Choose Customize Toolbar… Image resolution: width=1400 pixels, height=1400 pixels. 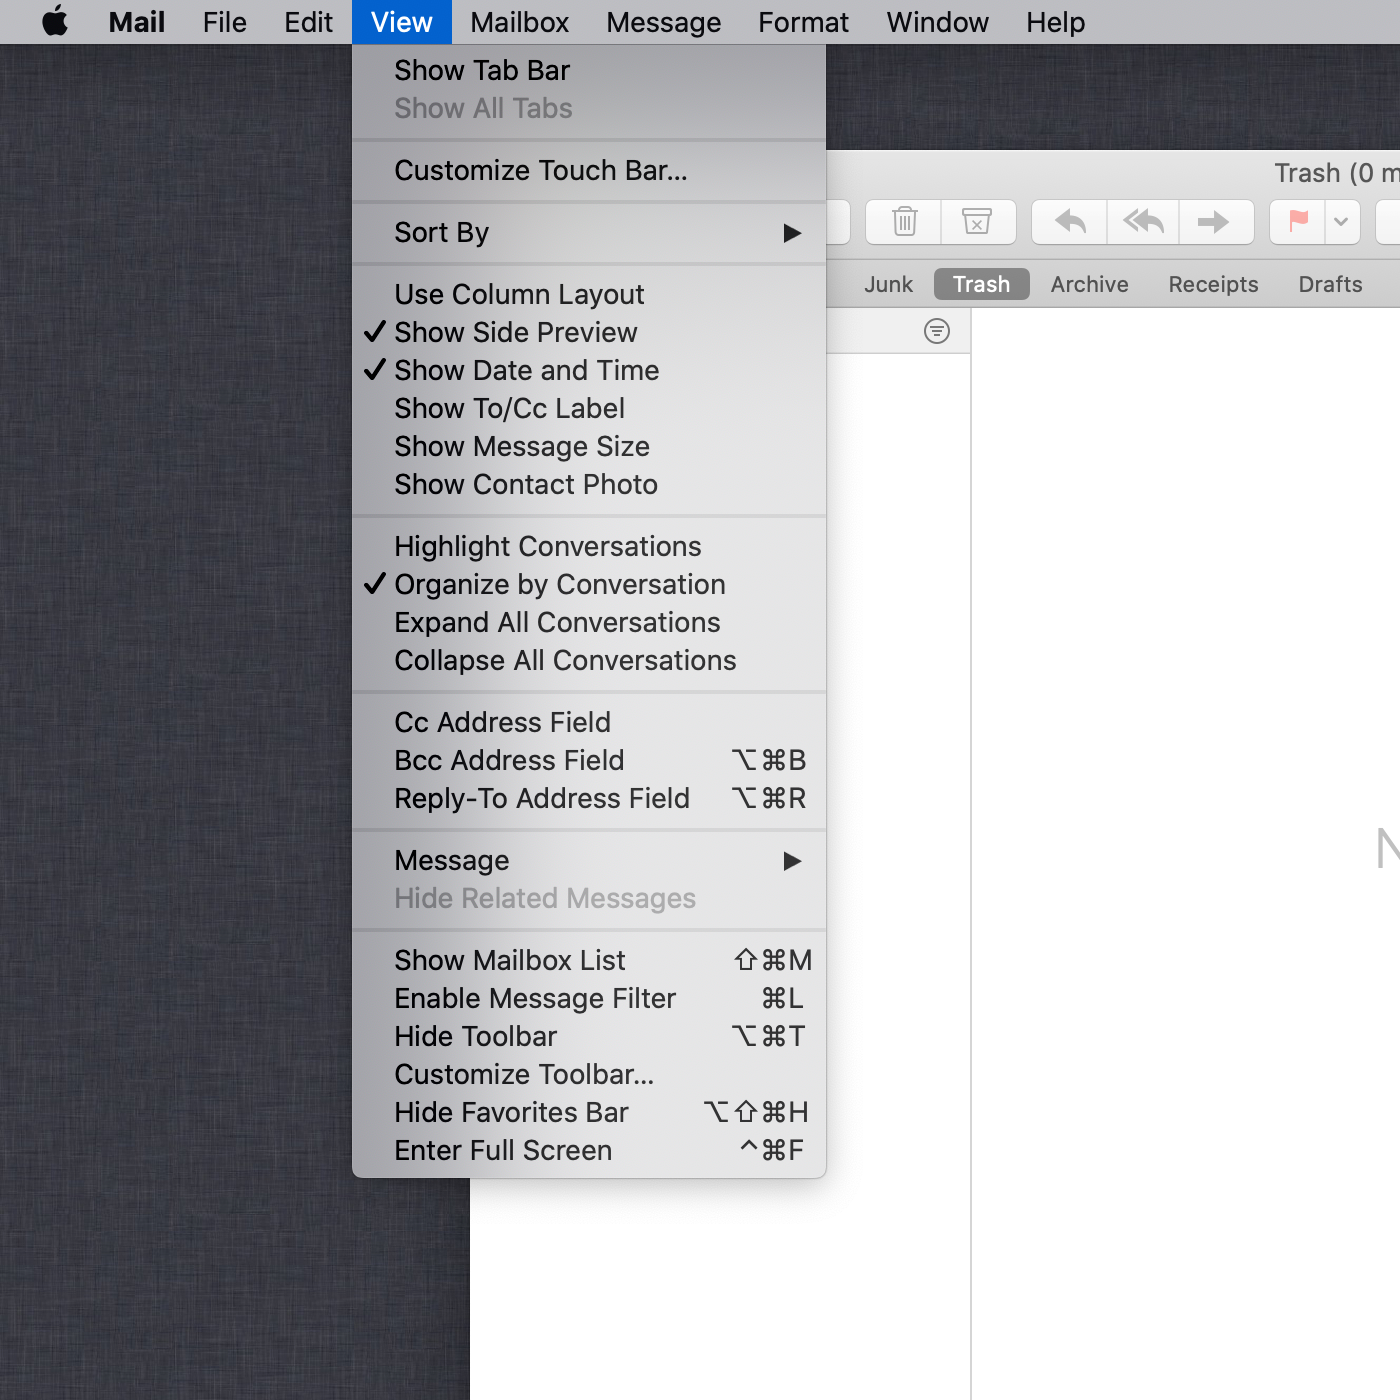click(589, 1074)
